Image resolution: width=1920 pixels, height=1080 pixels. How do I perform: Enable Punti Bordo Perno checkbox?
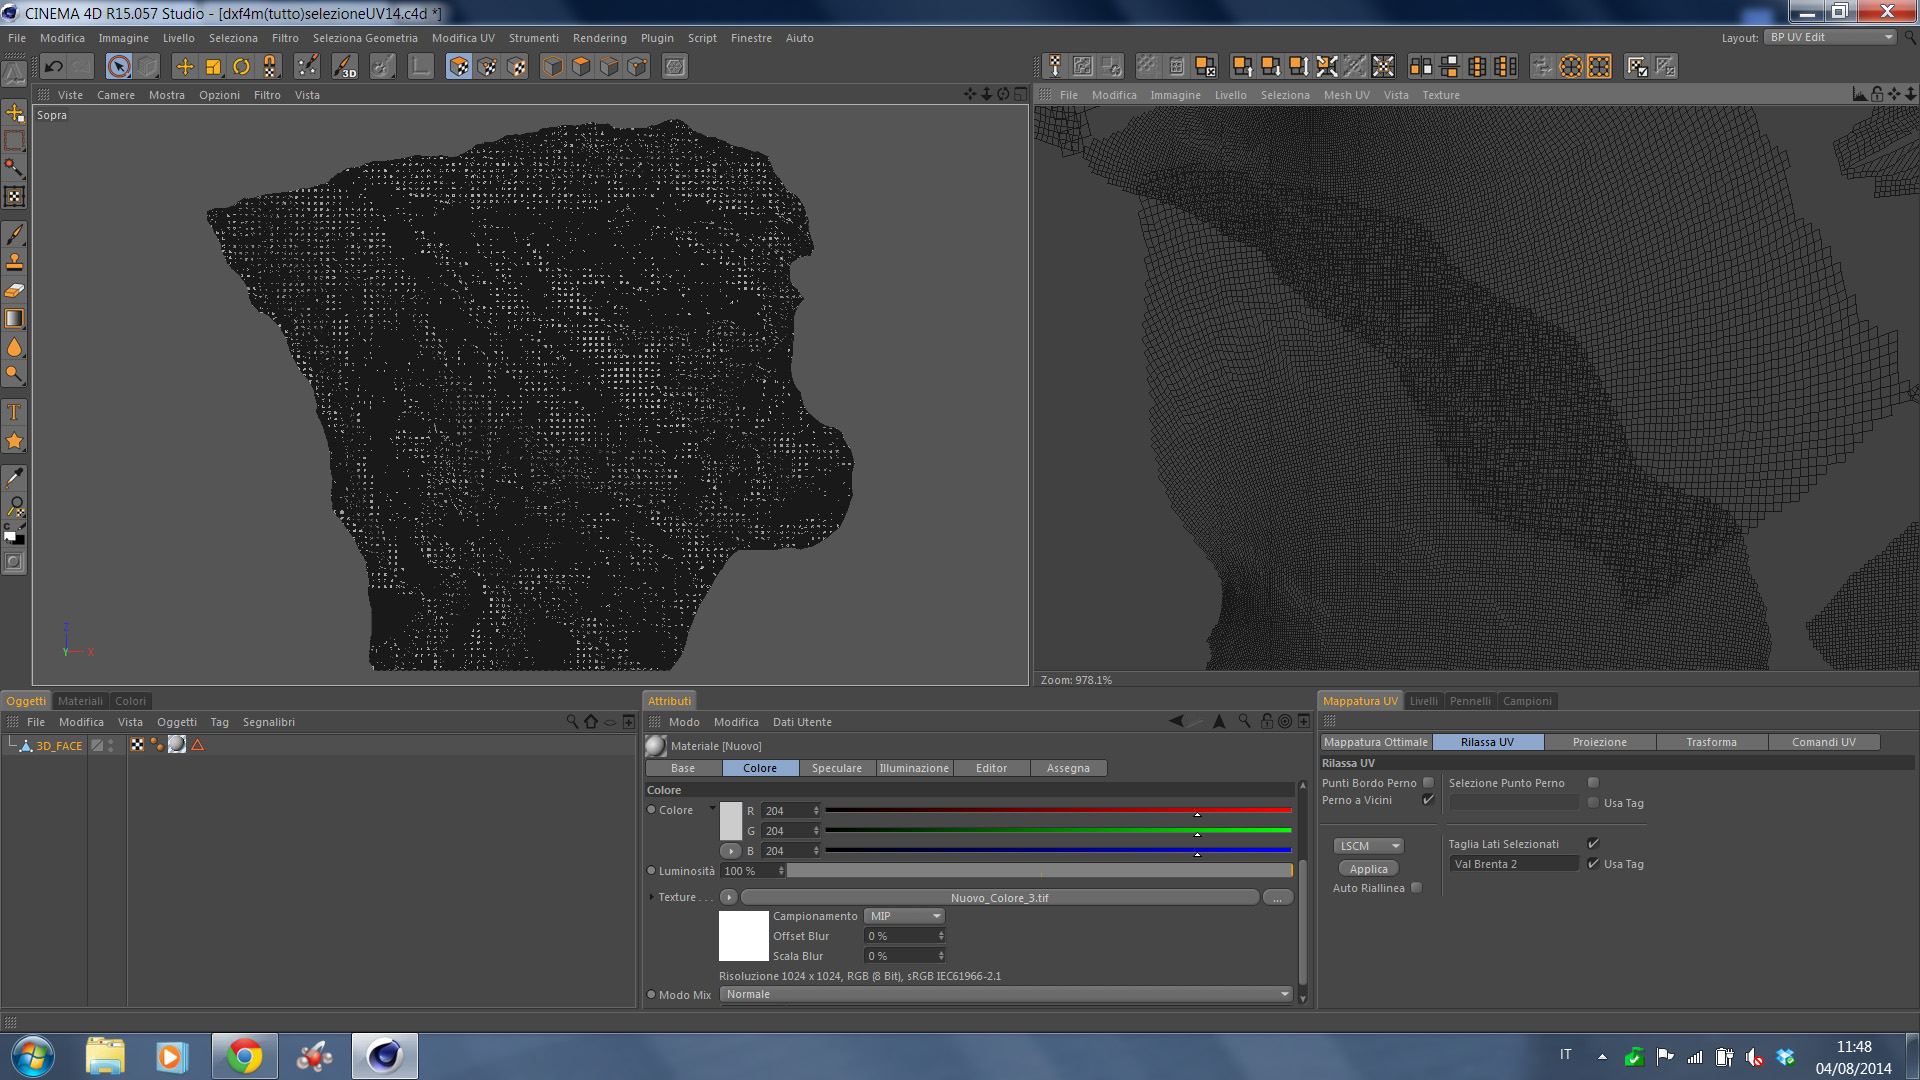pyautogui.click(x=1428, y=783)
